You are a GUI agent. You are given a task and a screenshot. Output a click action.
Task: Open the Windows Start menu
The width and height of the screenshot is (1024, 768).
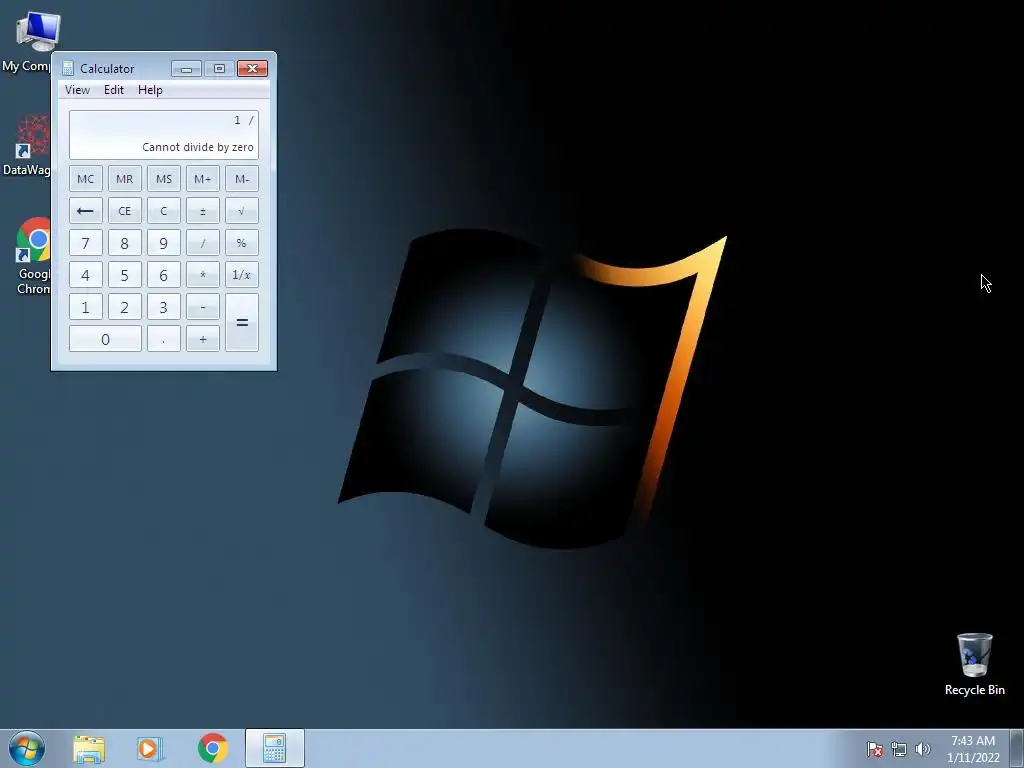[27, 748]
